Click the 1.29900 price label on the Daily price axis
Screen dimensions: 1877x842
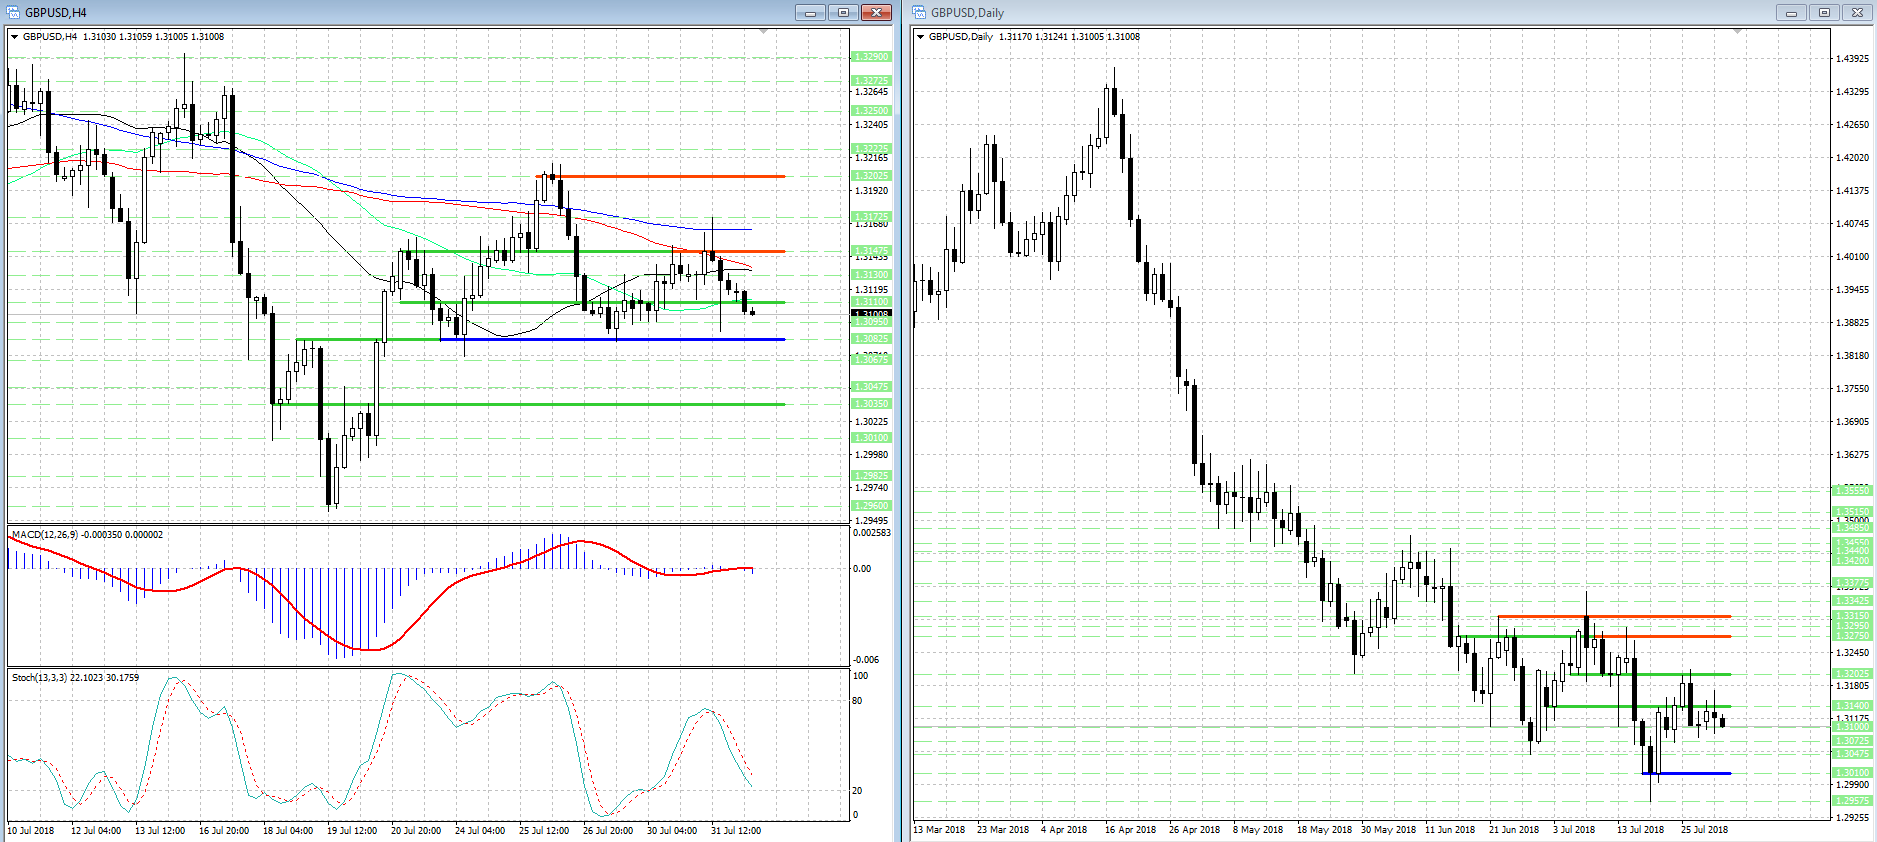[1852, 785]
